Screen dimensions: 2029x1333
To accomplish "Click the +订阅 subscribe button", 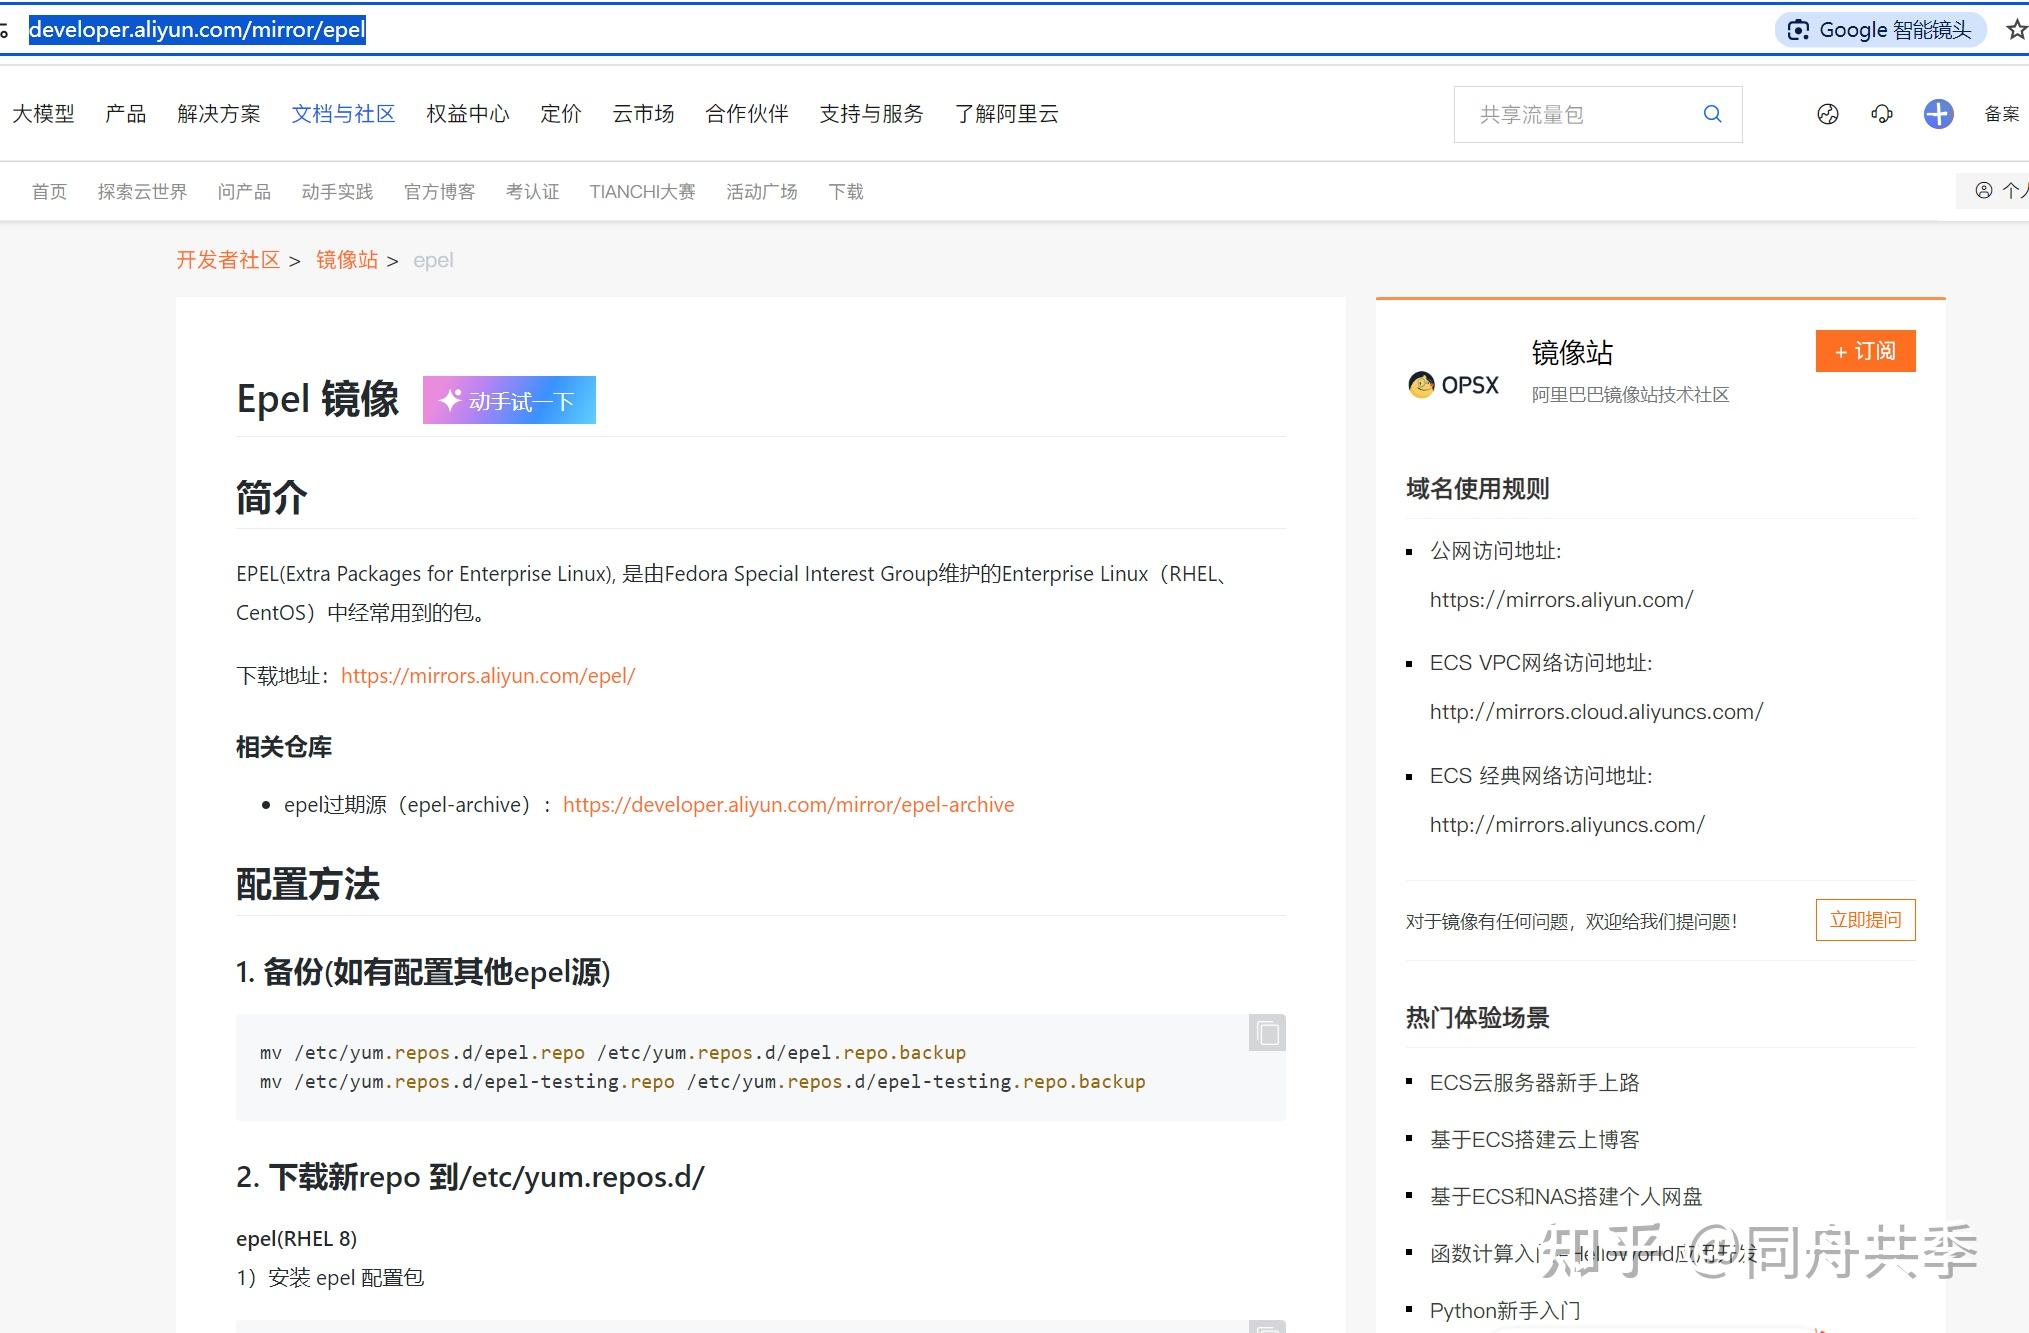I will tap(1864, 351).
